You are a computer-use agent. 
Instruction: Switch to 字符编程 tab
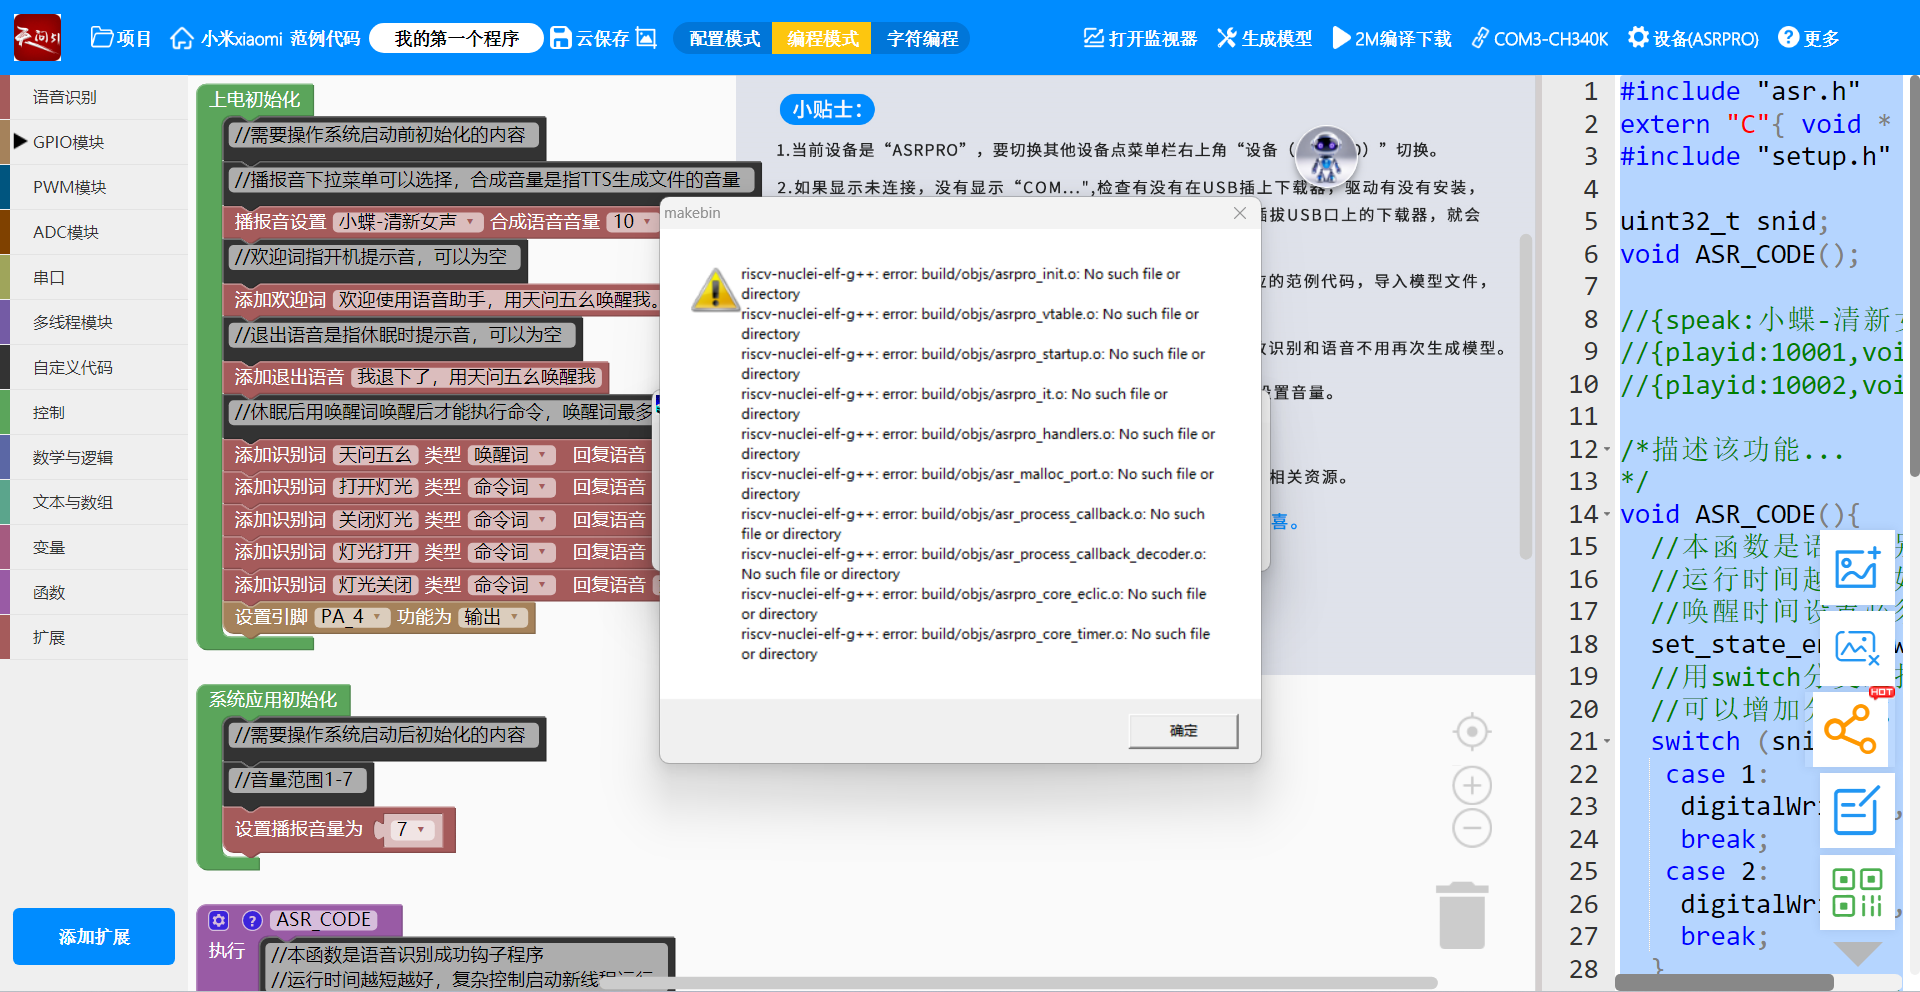(922, 38)
